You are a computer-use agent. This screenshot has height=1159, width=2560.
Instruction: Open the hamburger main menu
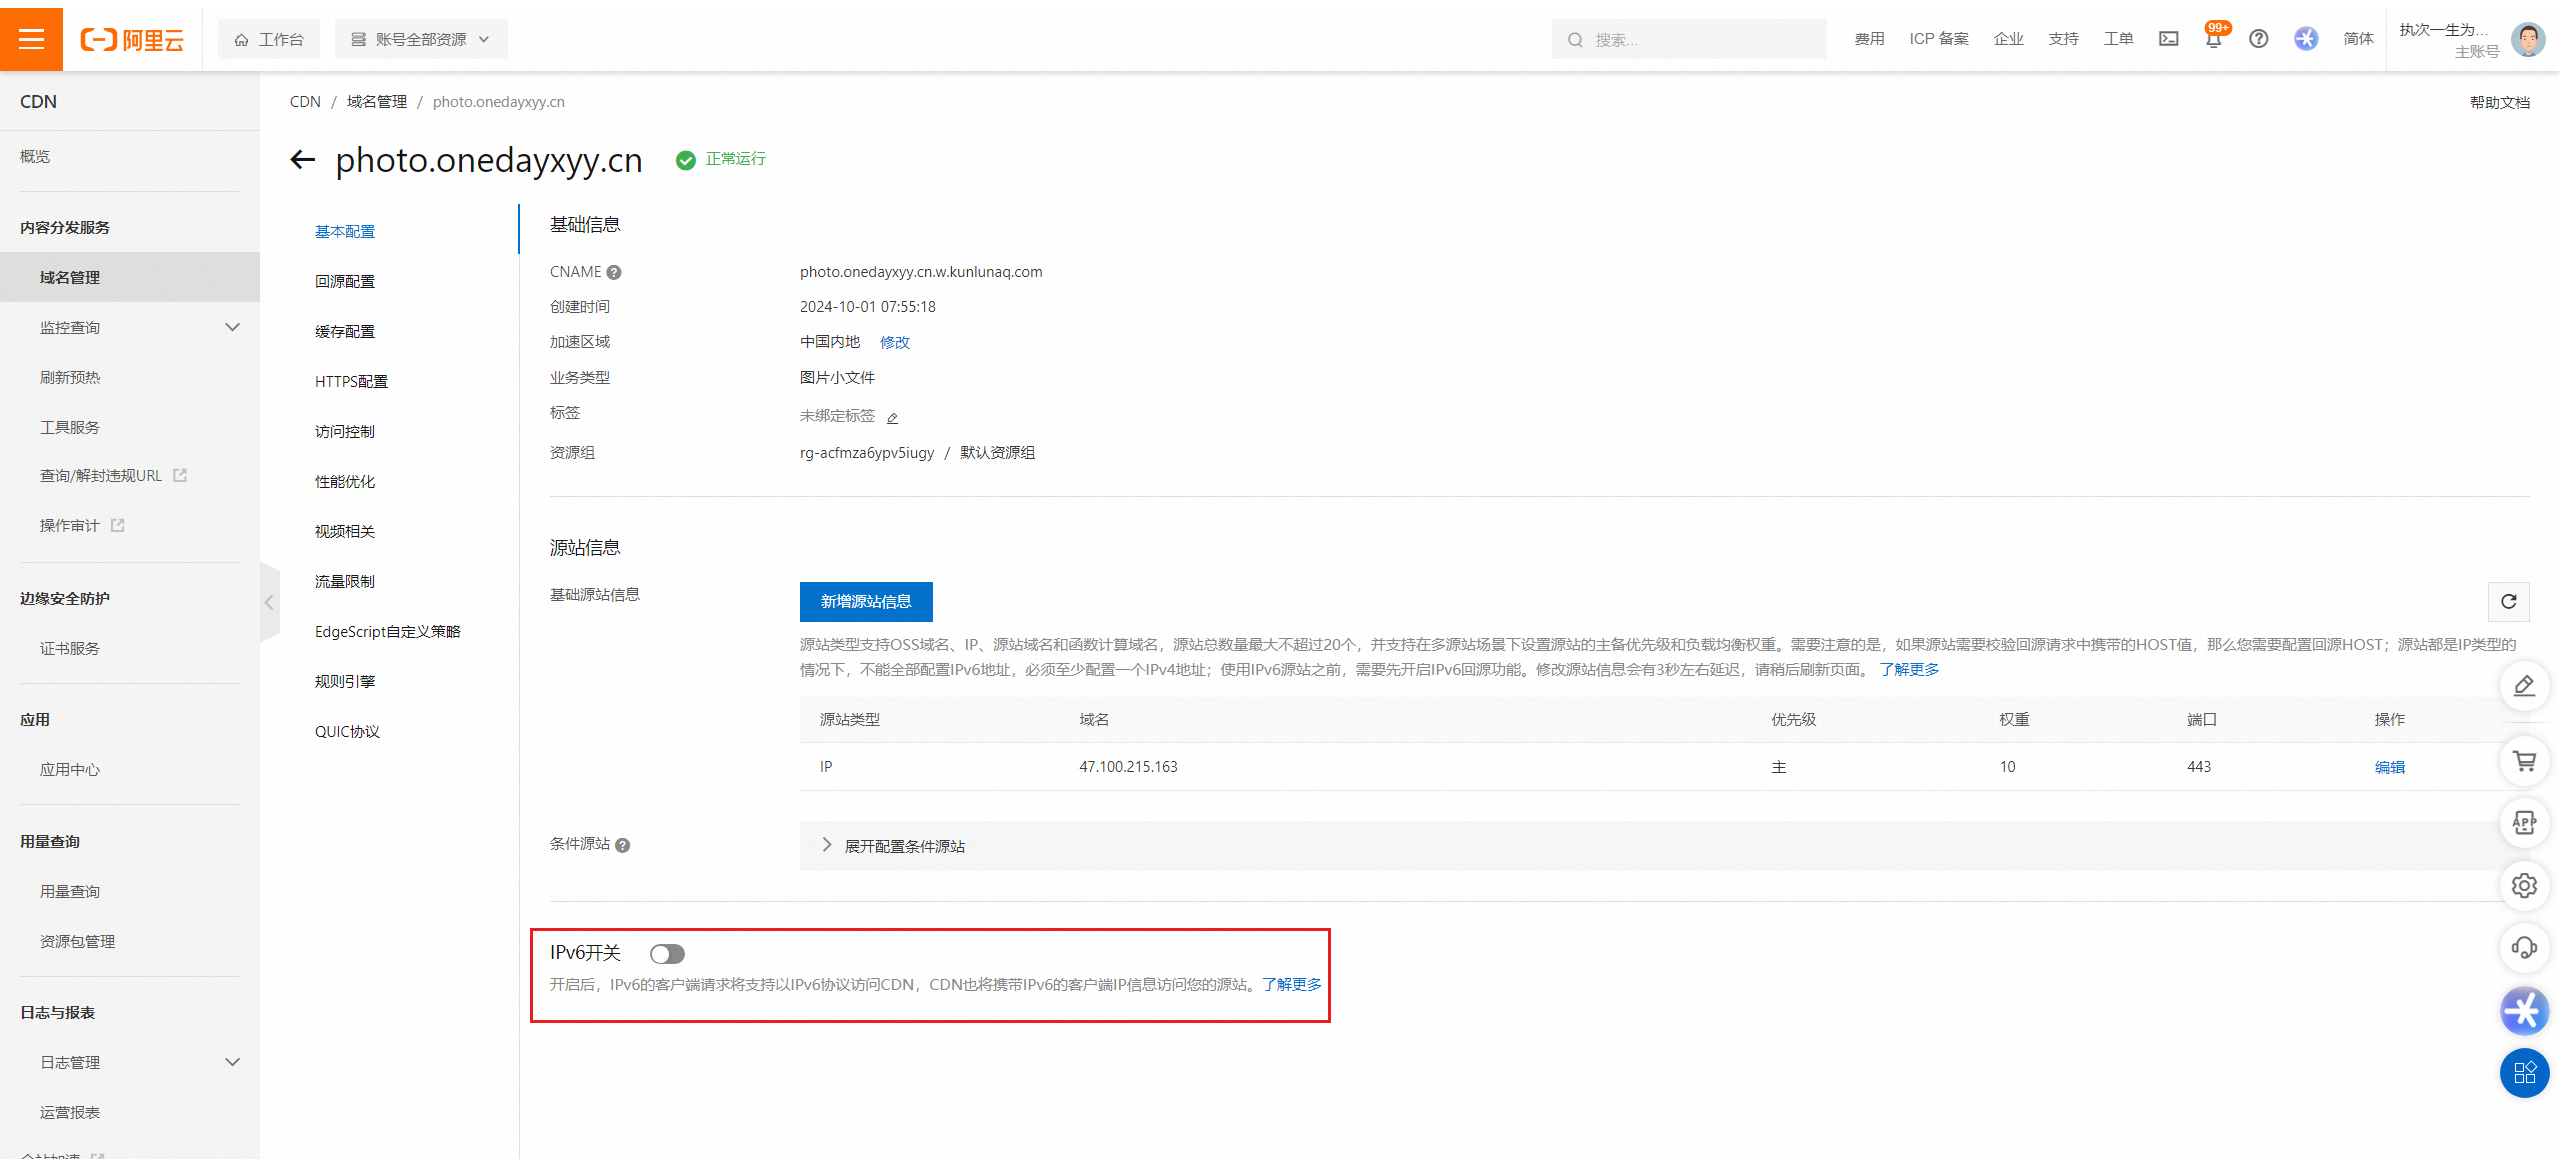coord(31,39)
